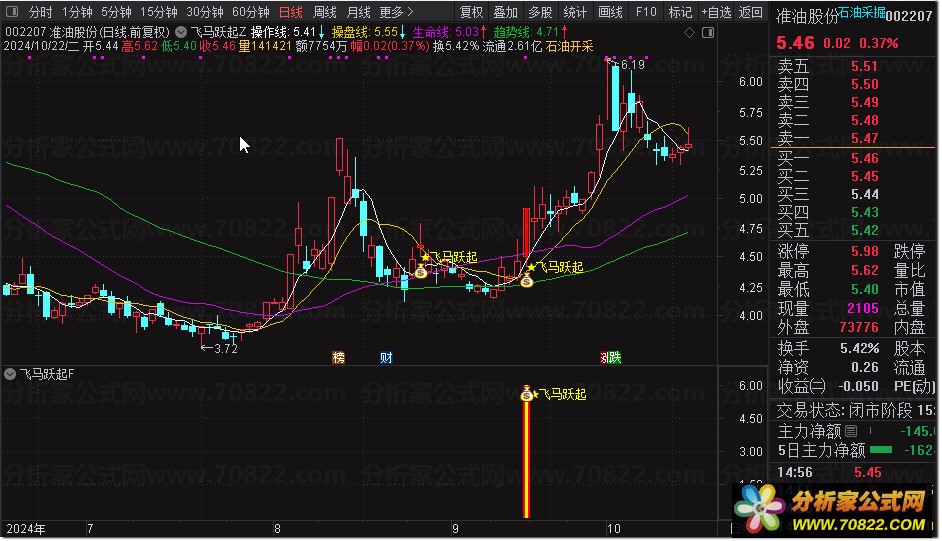This screenshot has height=541, width=942.
Task: Click the 画线 drawing button
Action: 610,12
